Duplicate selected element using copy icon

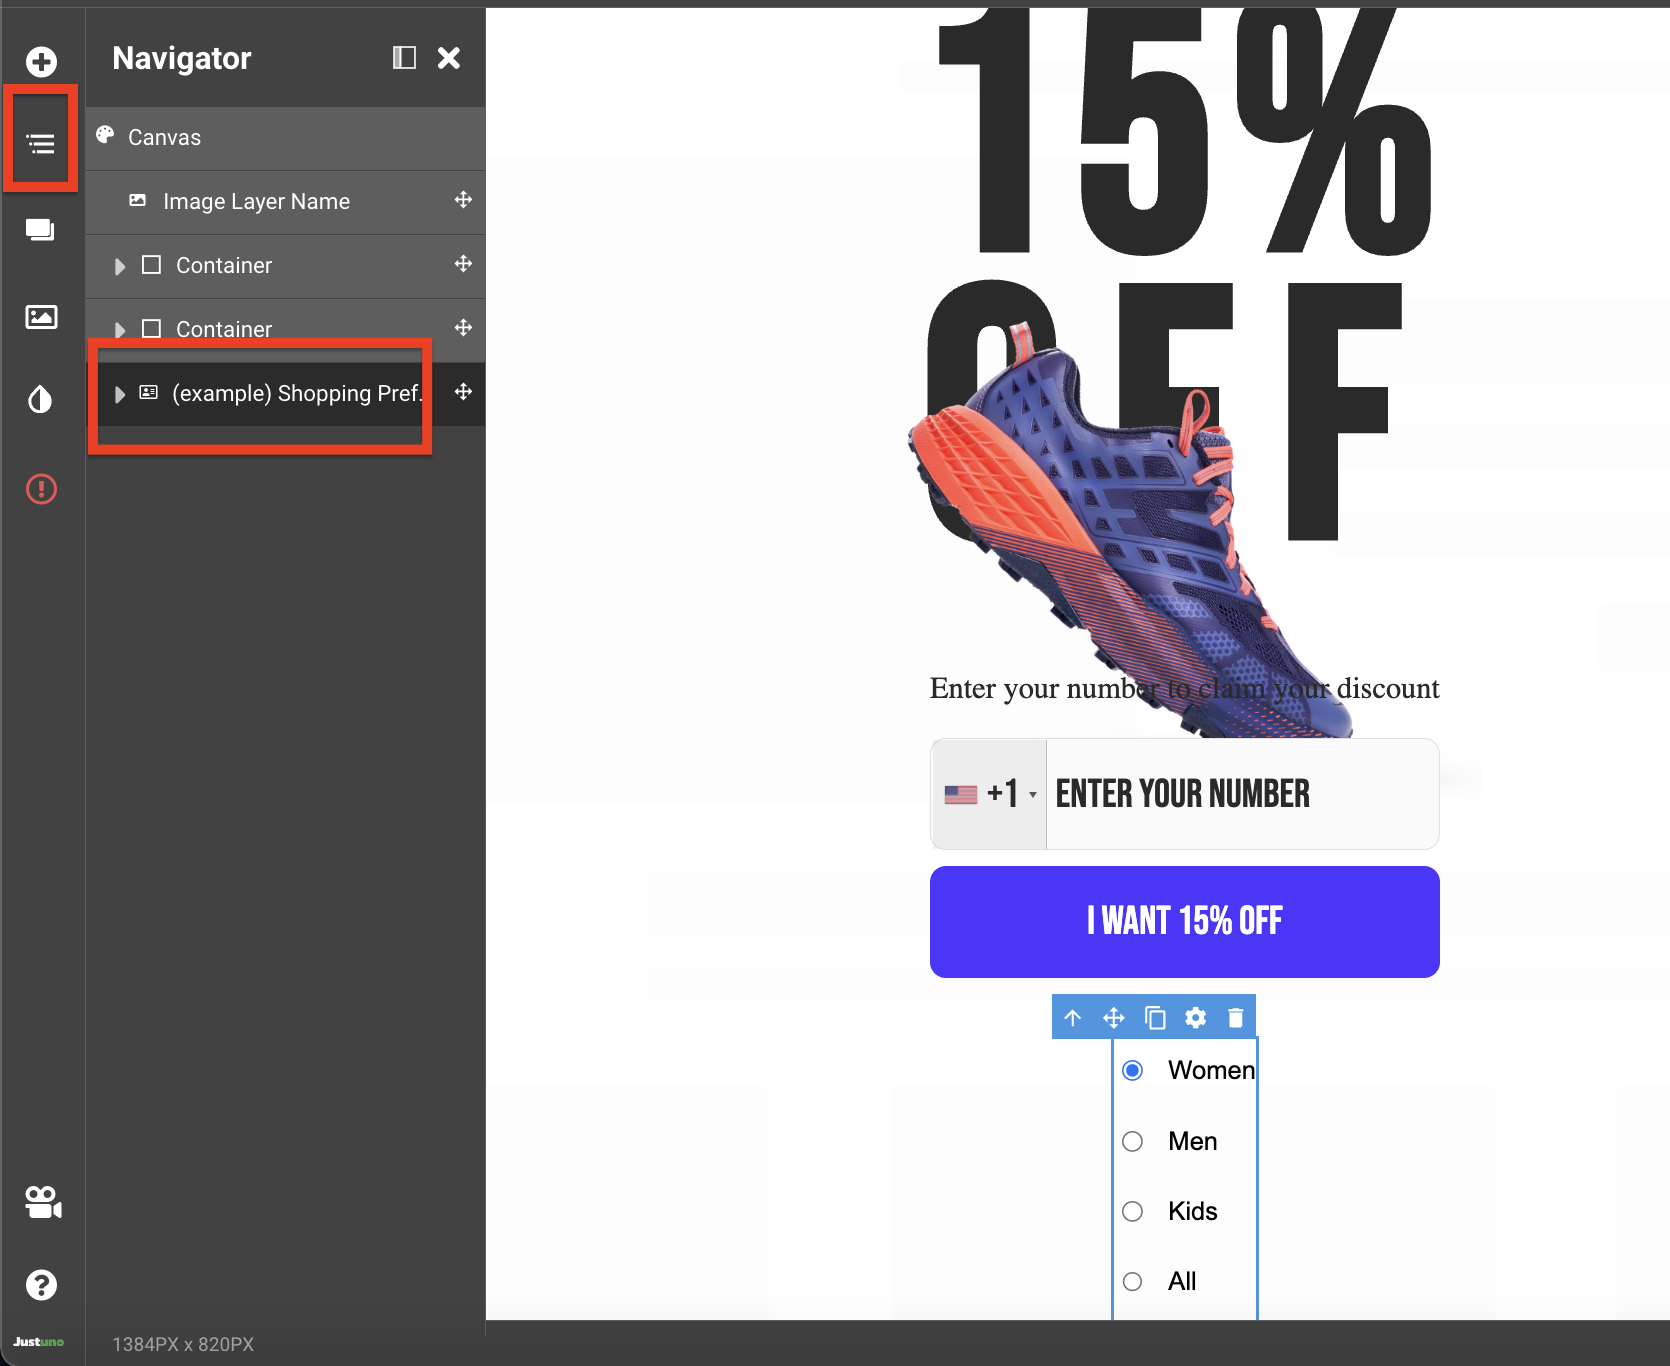click(x=1155, y=1018)
